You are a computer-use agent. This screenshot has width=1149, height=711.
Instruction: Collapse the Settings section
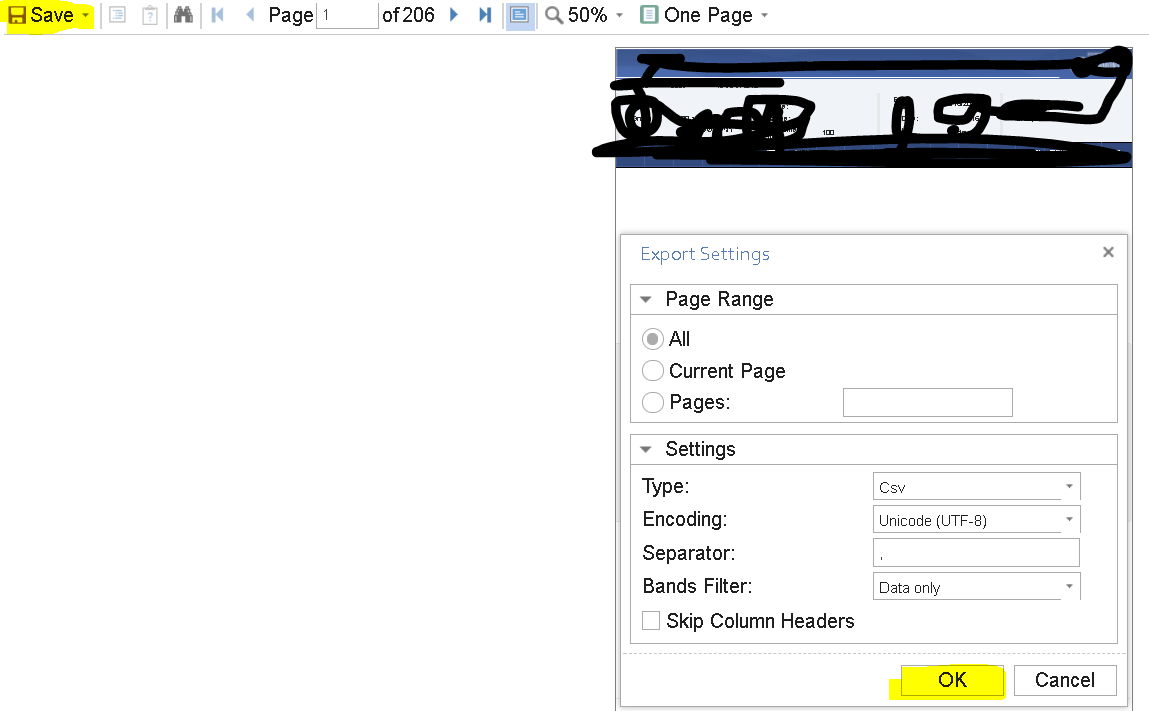click(x=646, y=449)
